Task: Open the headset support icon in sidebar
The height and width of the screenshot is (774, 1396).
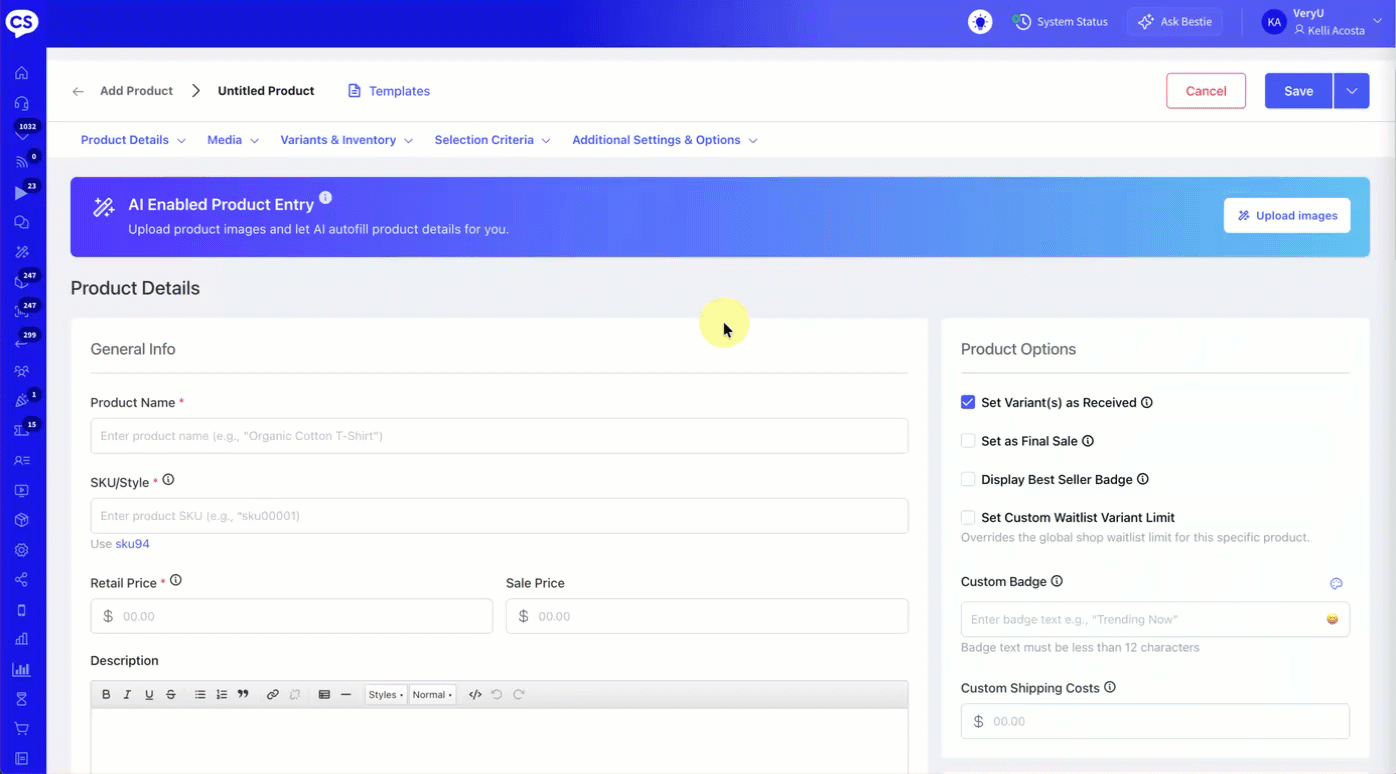Action: pos(22,103)
